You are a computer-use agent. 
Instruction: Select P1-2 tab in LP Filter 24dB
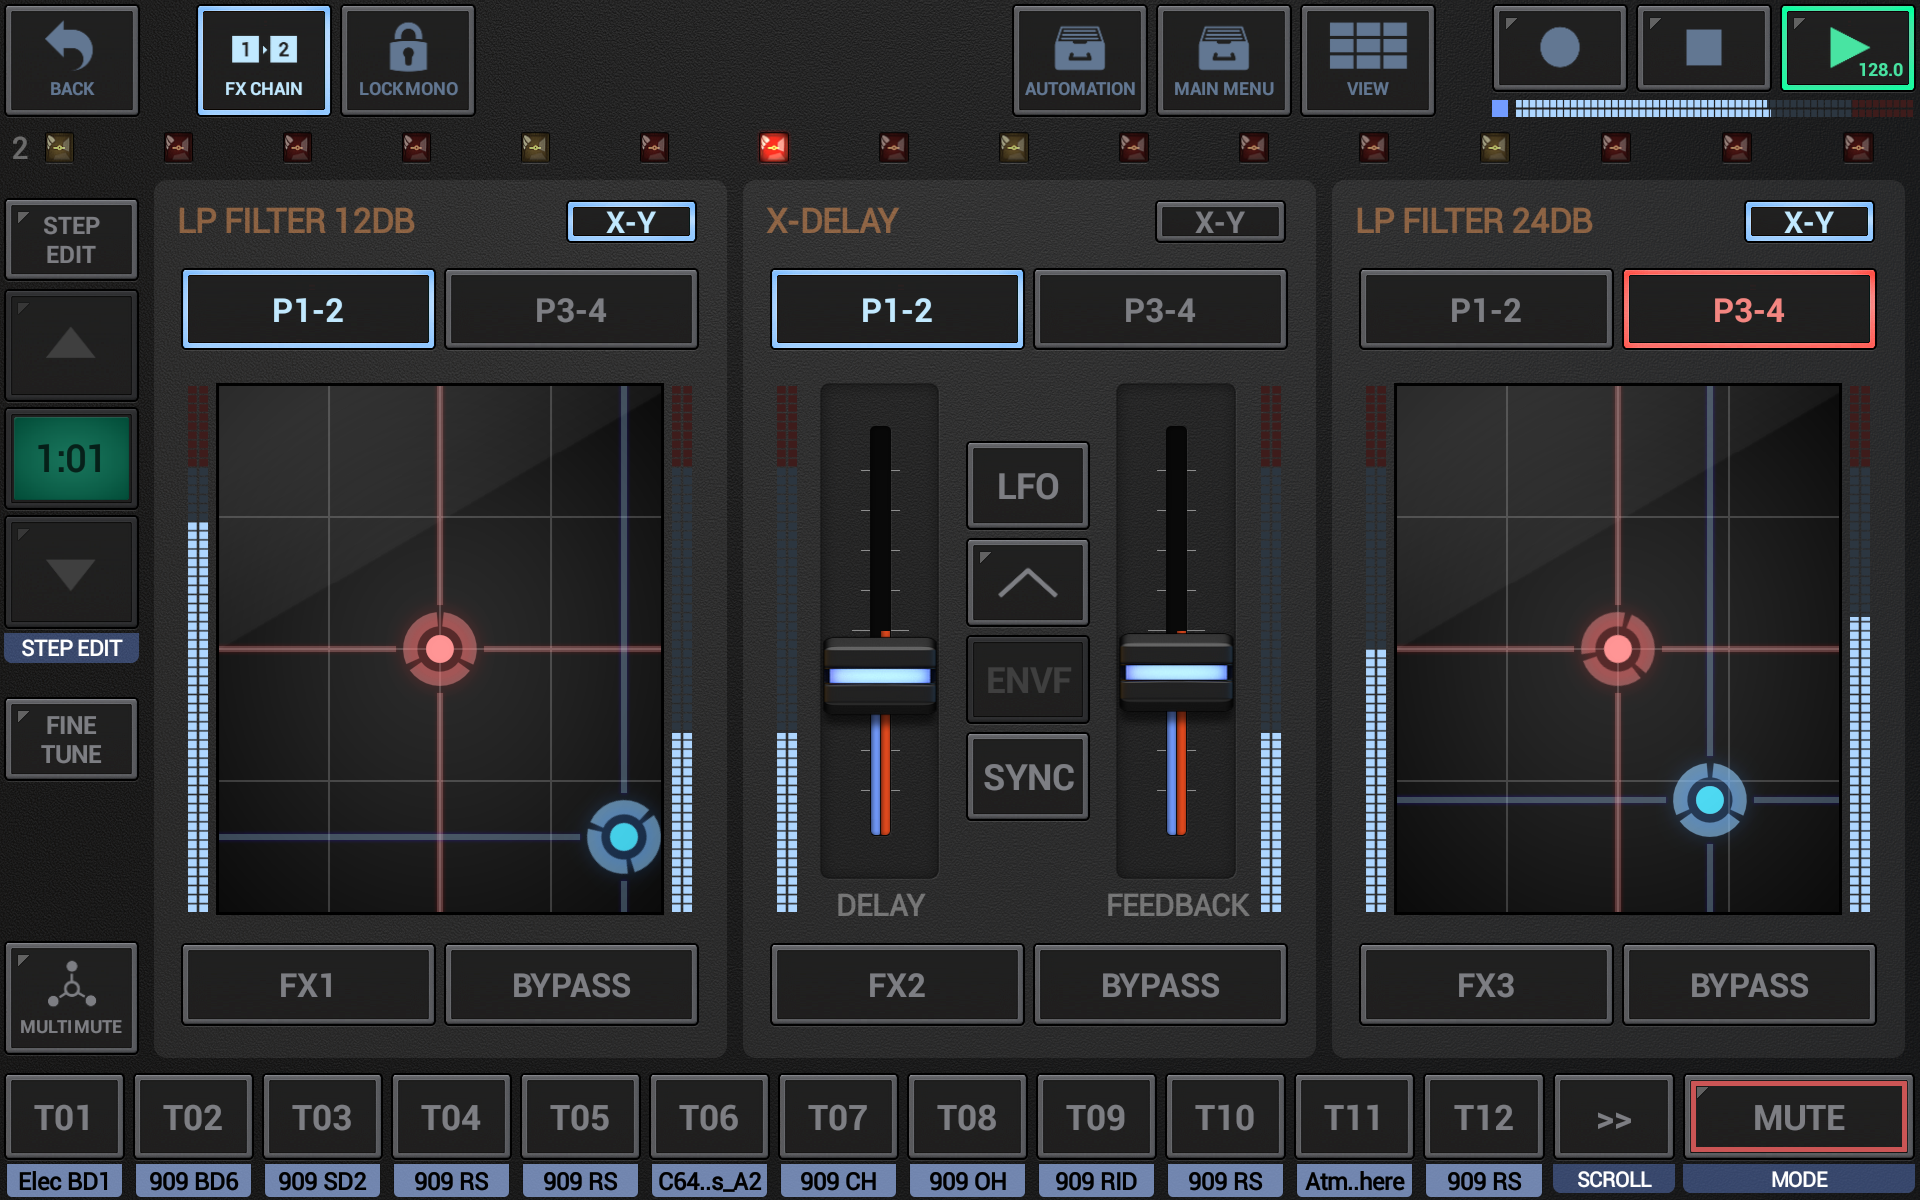coord(1485,310)
